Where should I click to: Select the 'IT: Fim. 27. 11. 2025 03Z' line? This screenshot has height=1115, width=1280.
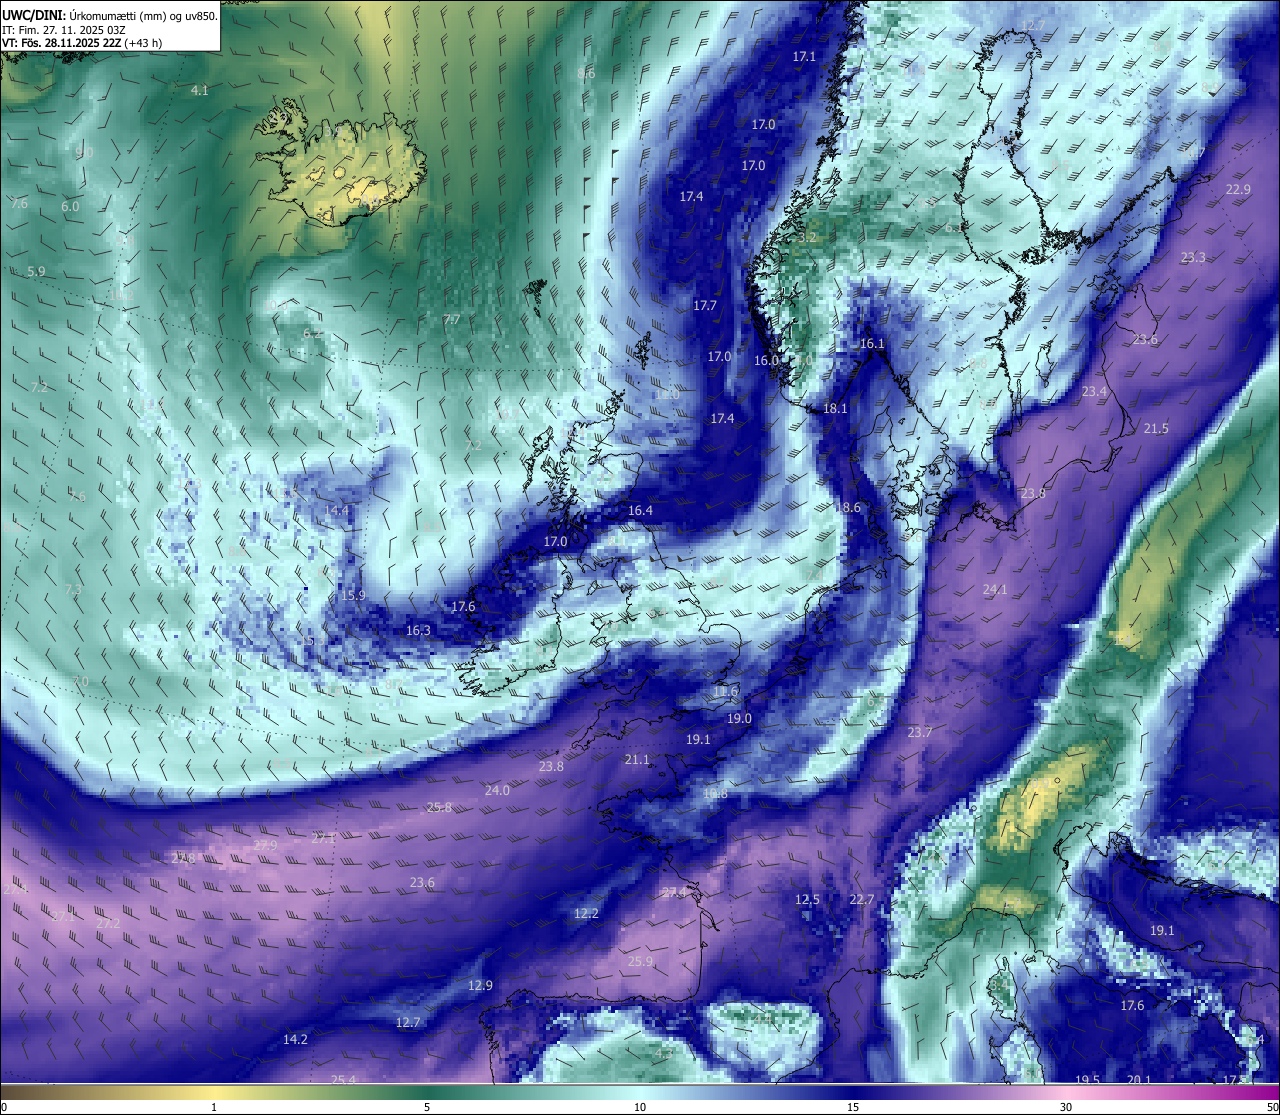(x=63, y=29)
